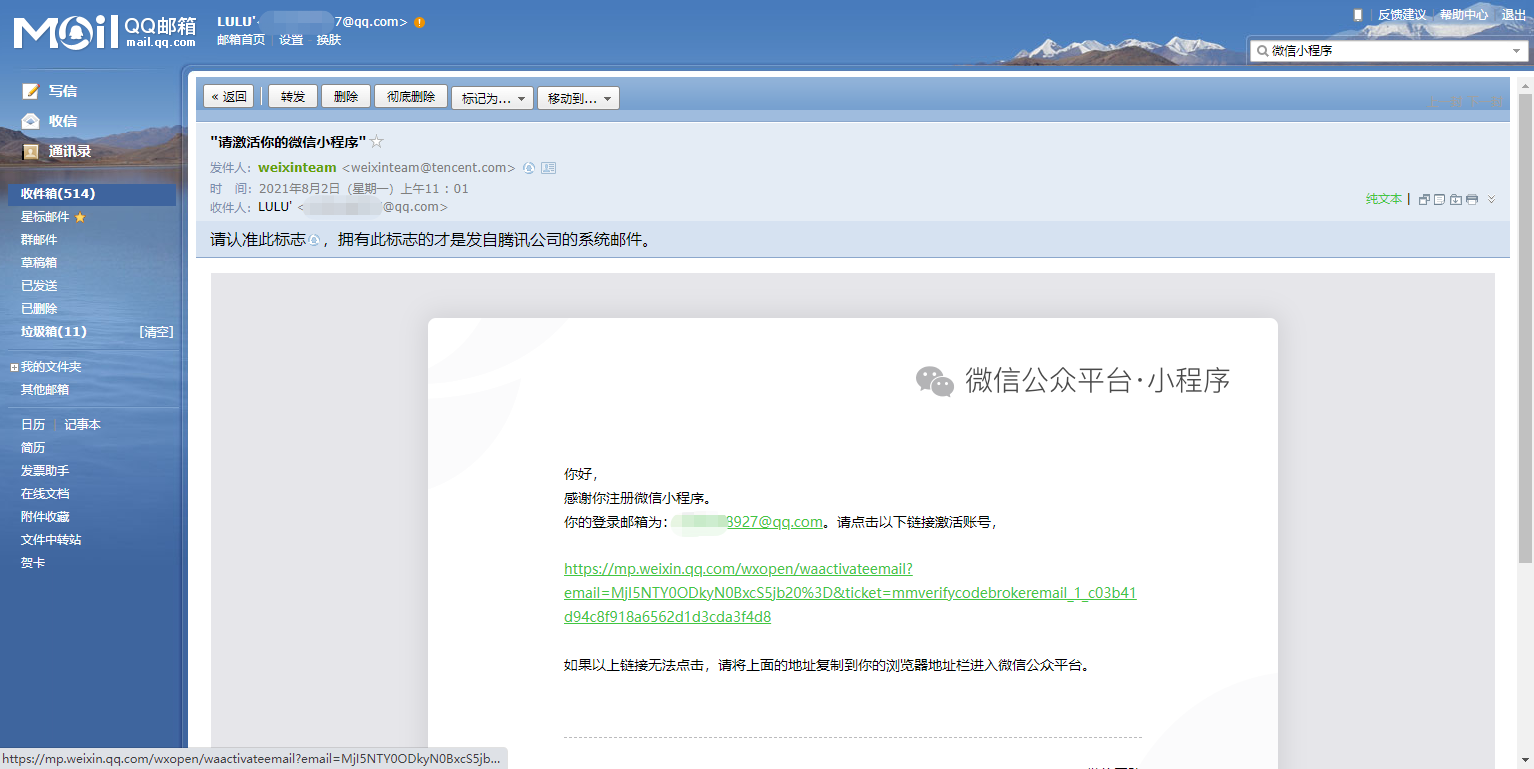Click the Tencent badge in the notice bar
1534x769 pixels.
pos(313,240)
